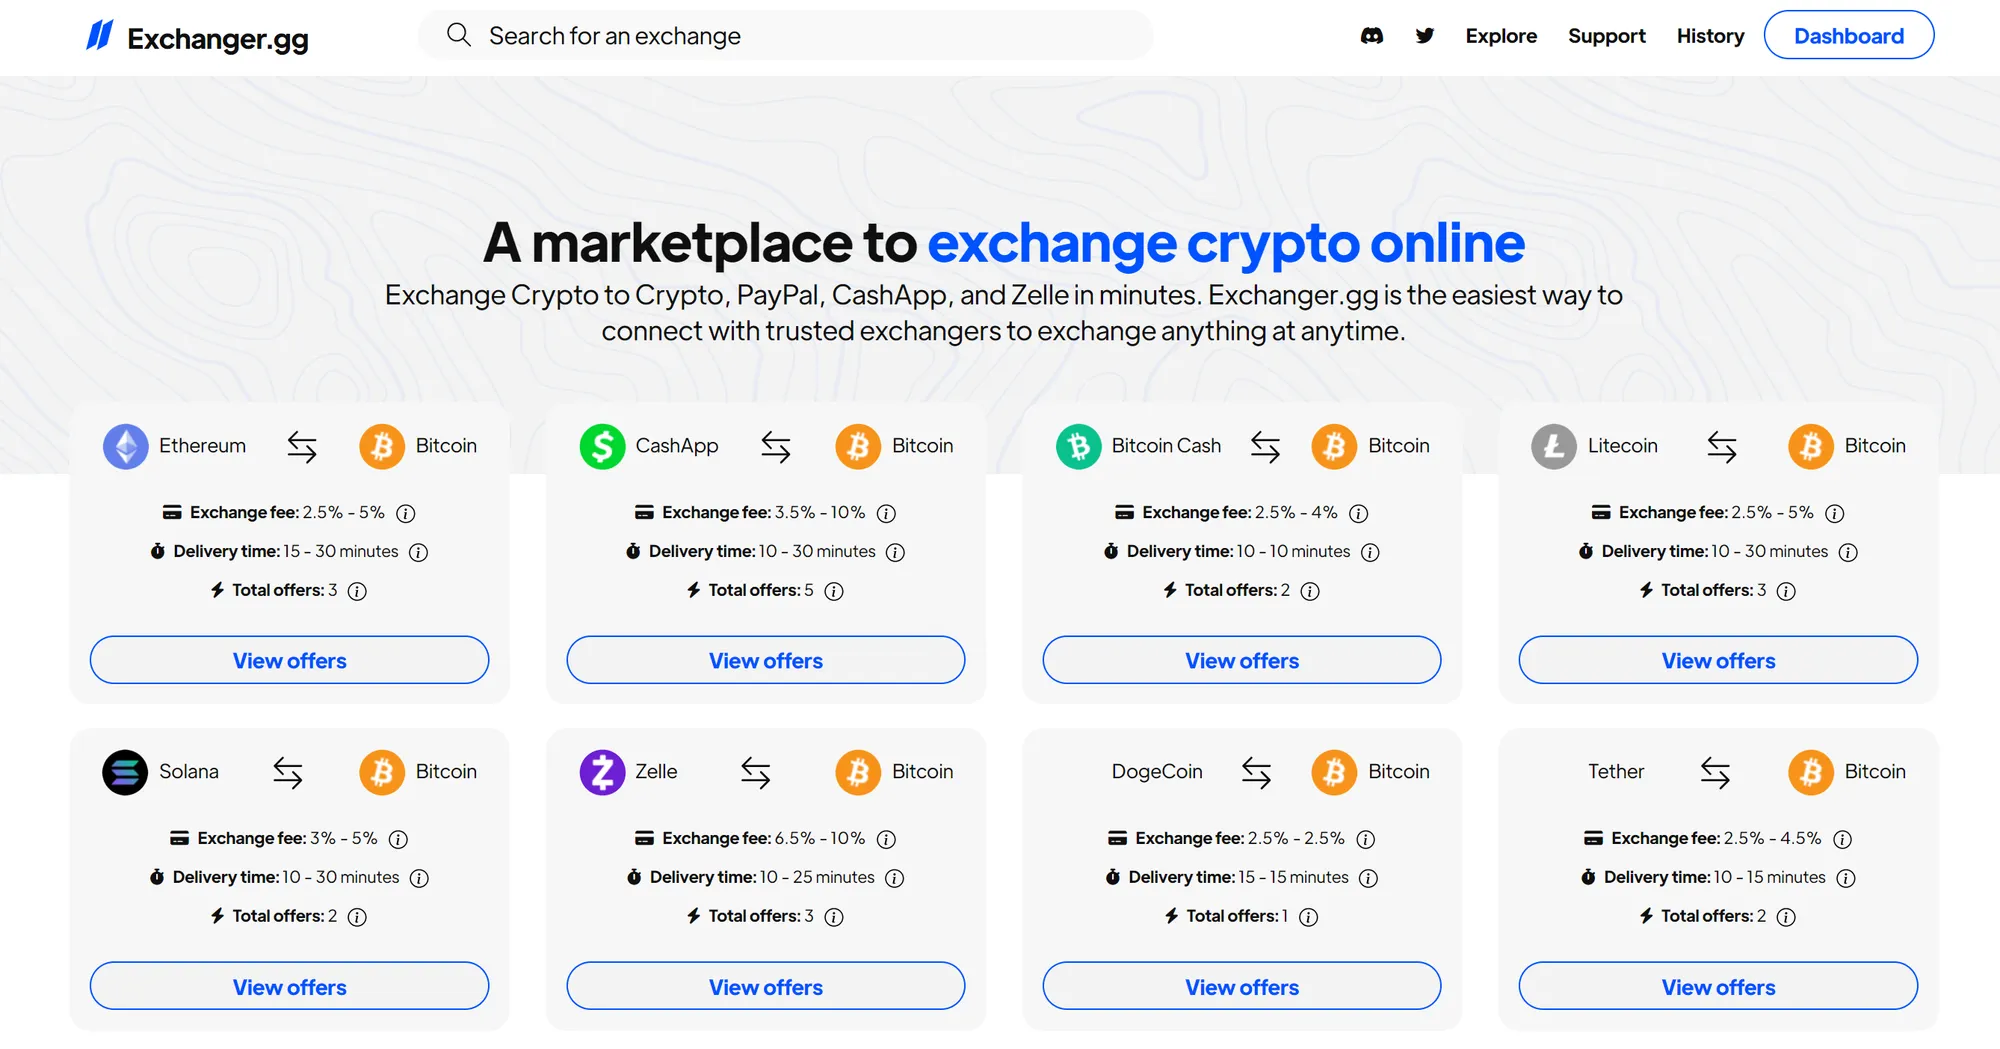Select the Ethereum icon
The height and width of the screenshot is (1049, 2000).
click(x=124, y=446)
